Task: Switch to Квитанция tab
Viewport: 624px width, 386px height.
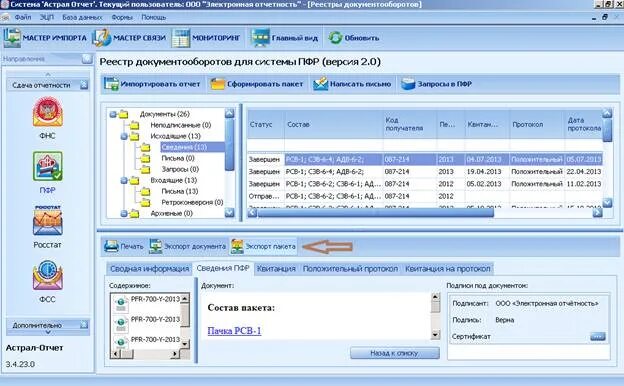Action: [x=276, y=269]
